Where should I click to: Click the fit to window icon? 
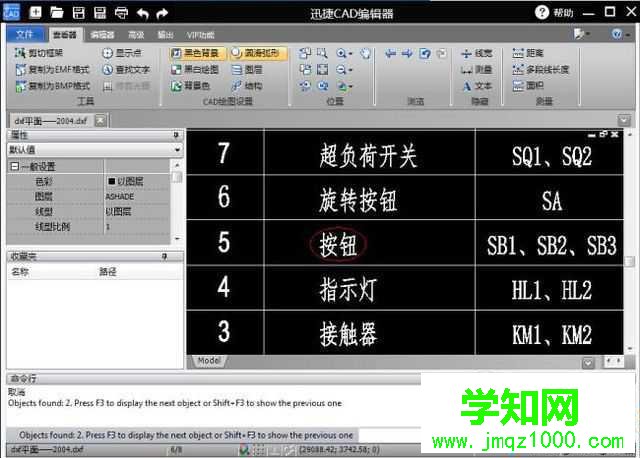[x=322, y=70]
